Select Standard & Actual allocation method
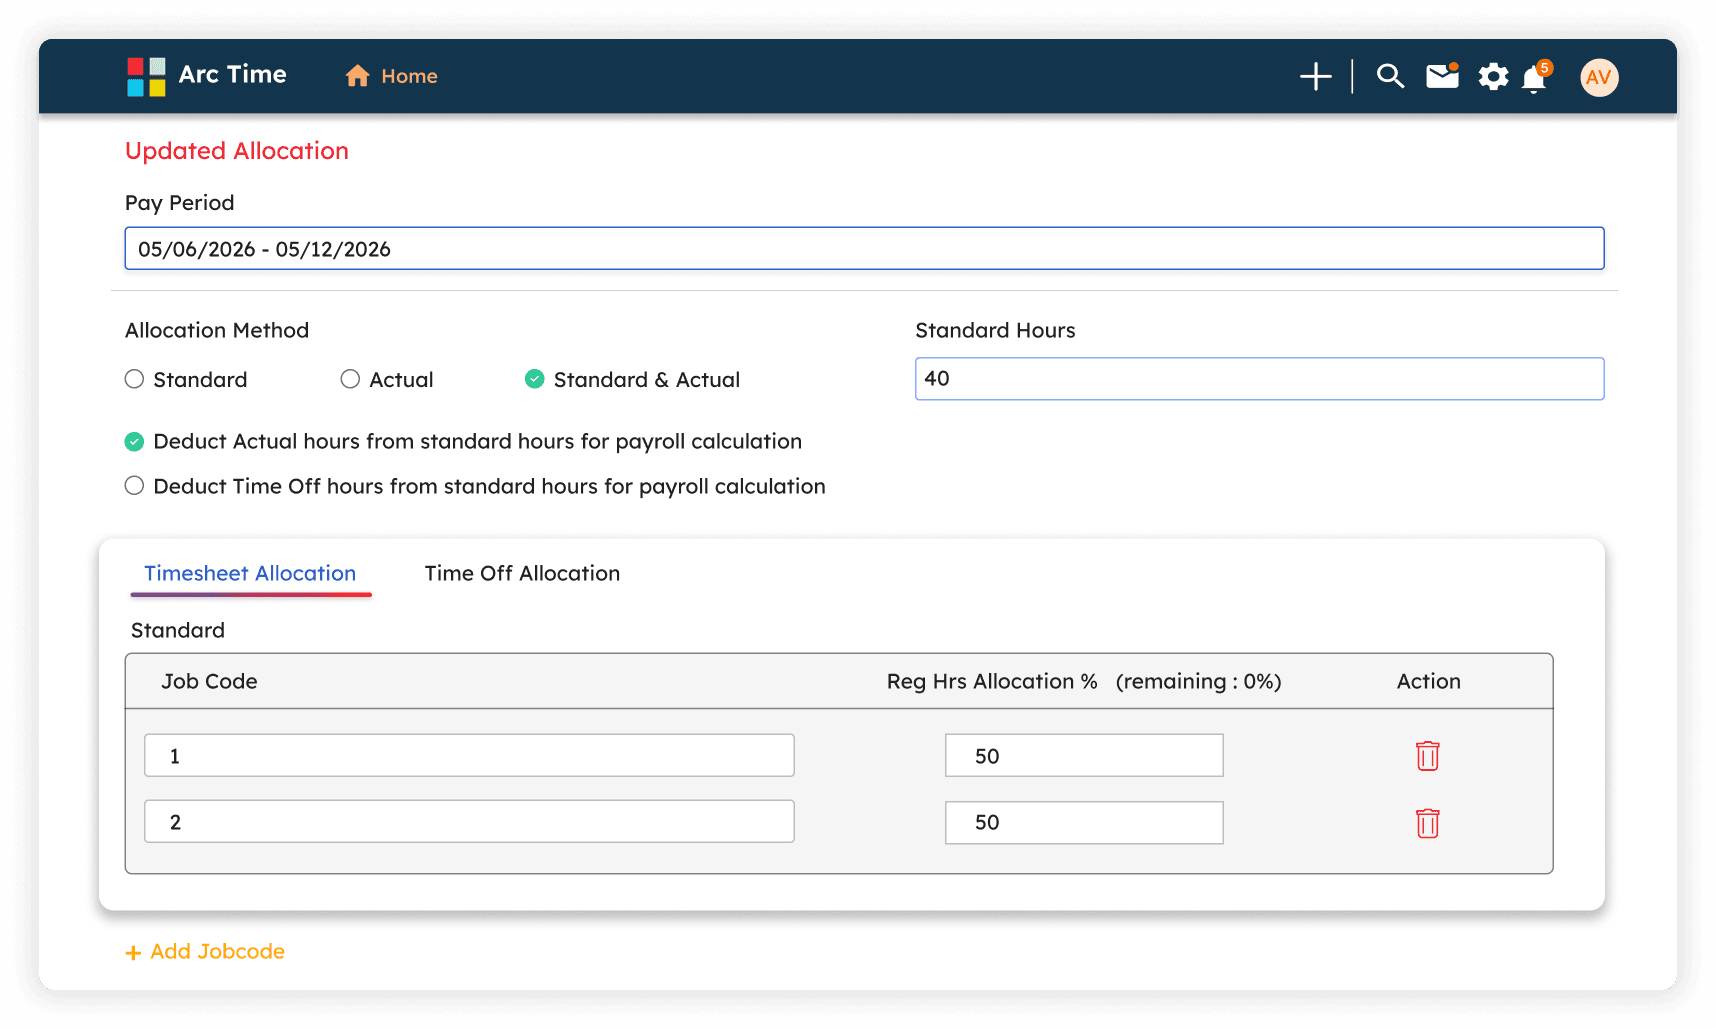Viewport: 1716px width, 1029px height. pos(535,379)
